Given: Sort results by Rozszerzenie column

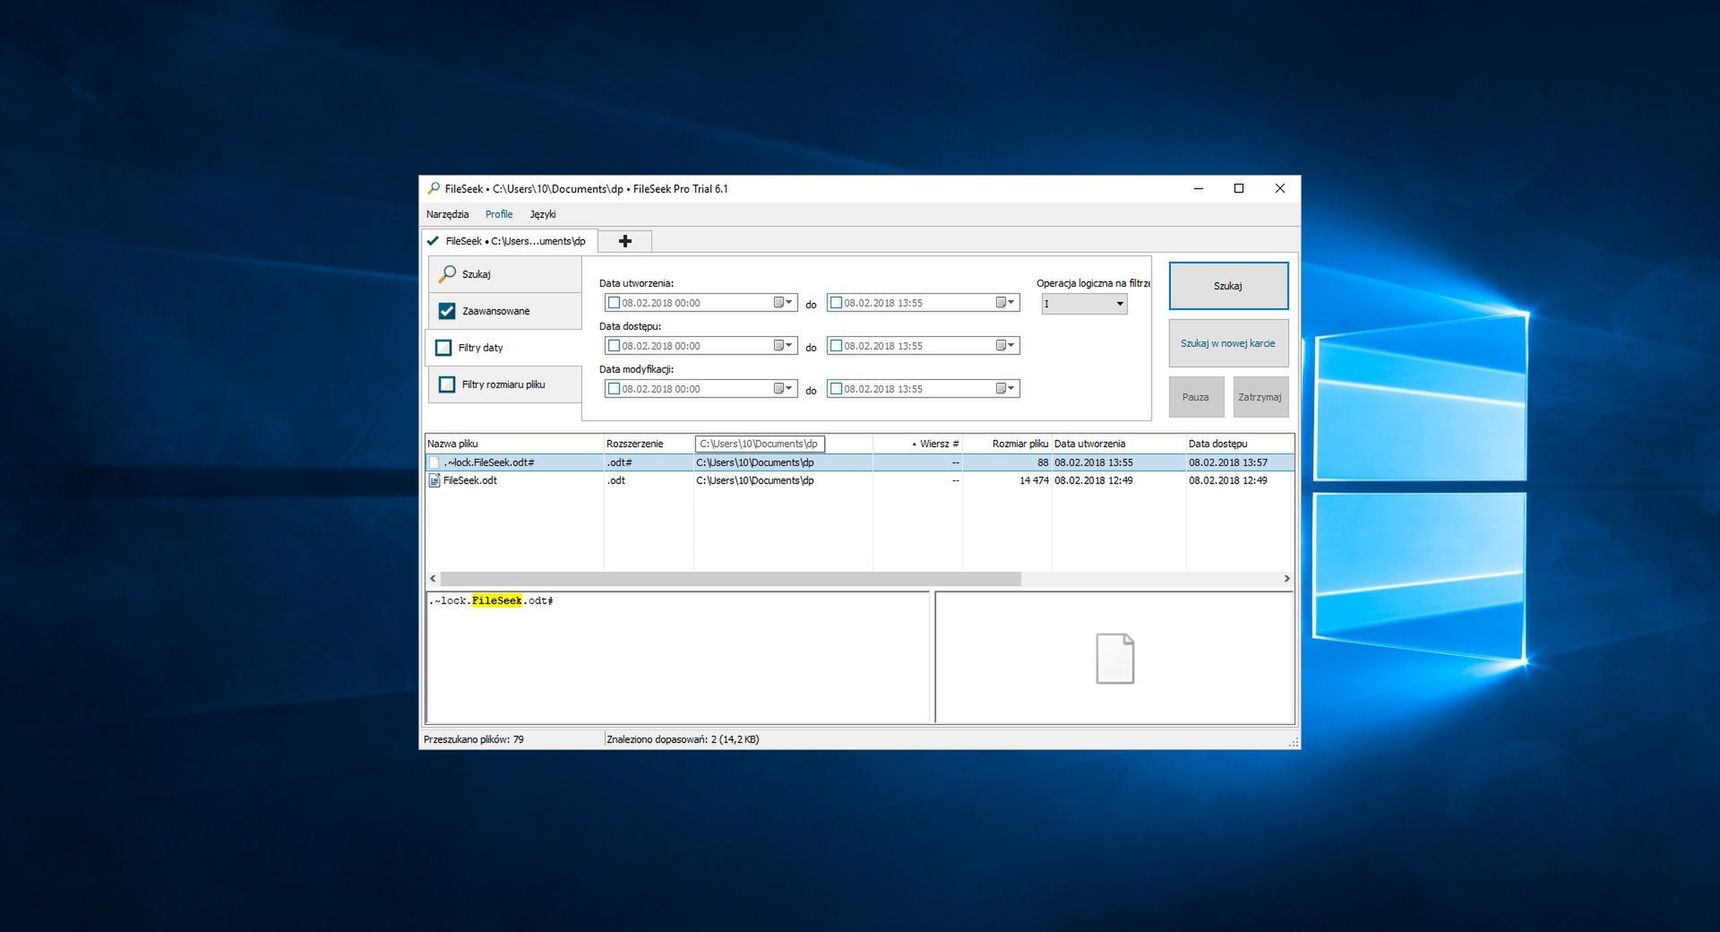Looking at the screenshot, I should pos(648,444).
